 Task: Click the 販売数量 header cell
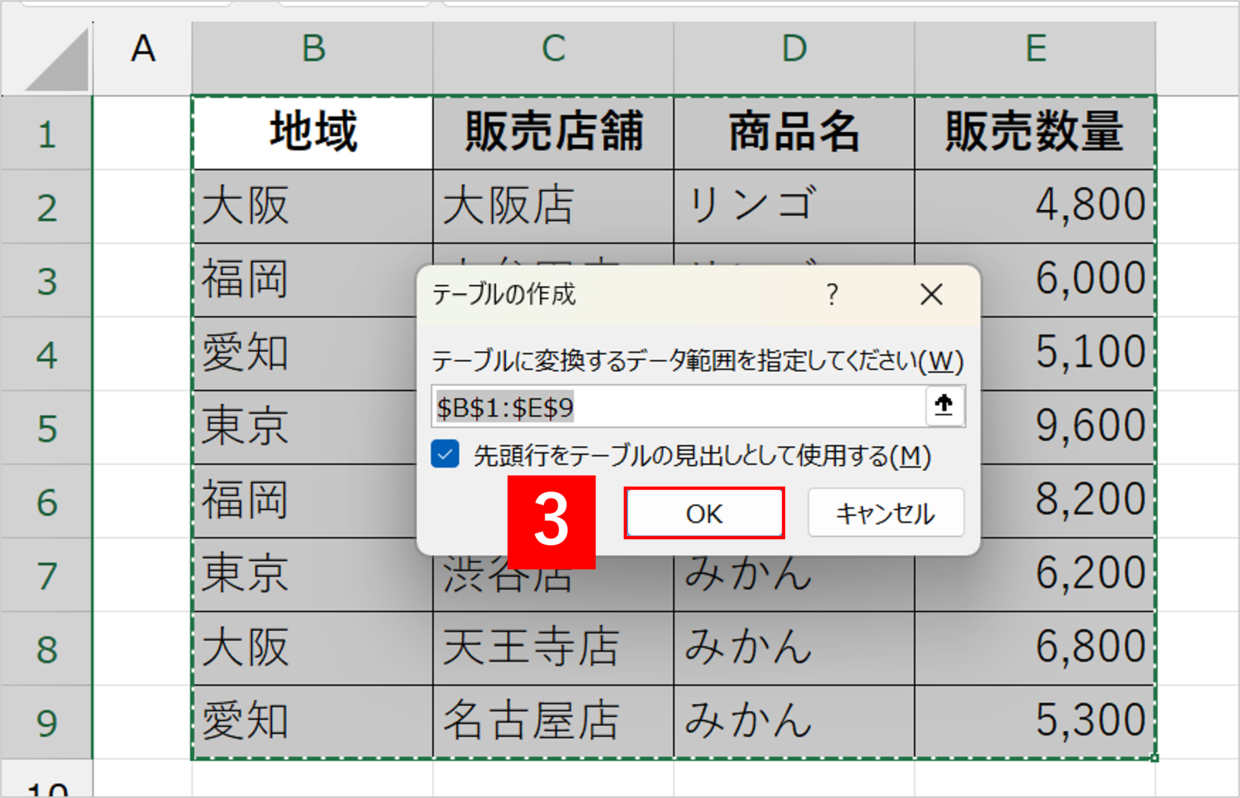click(x=1035, y=132)
